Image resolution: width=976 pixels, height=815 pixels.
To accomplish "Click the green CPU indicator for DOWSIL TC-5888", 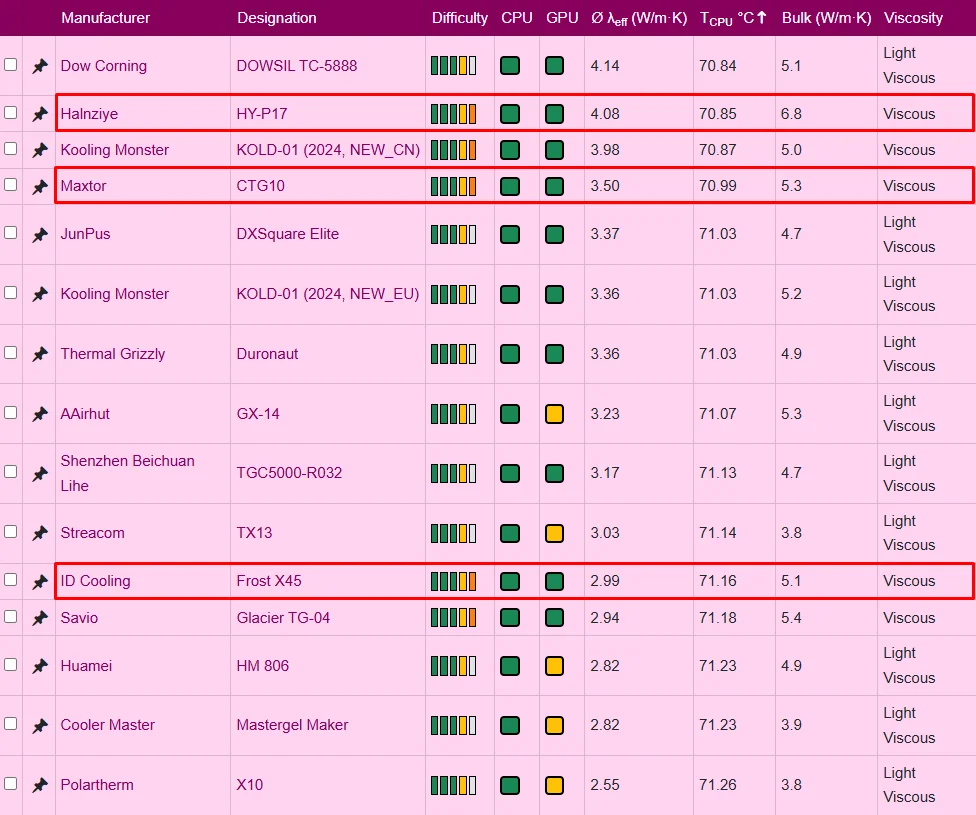I will tap(510, 65).
